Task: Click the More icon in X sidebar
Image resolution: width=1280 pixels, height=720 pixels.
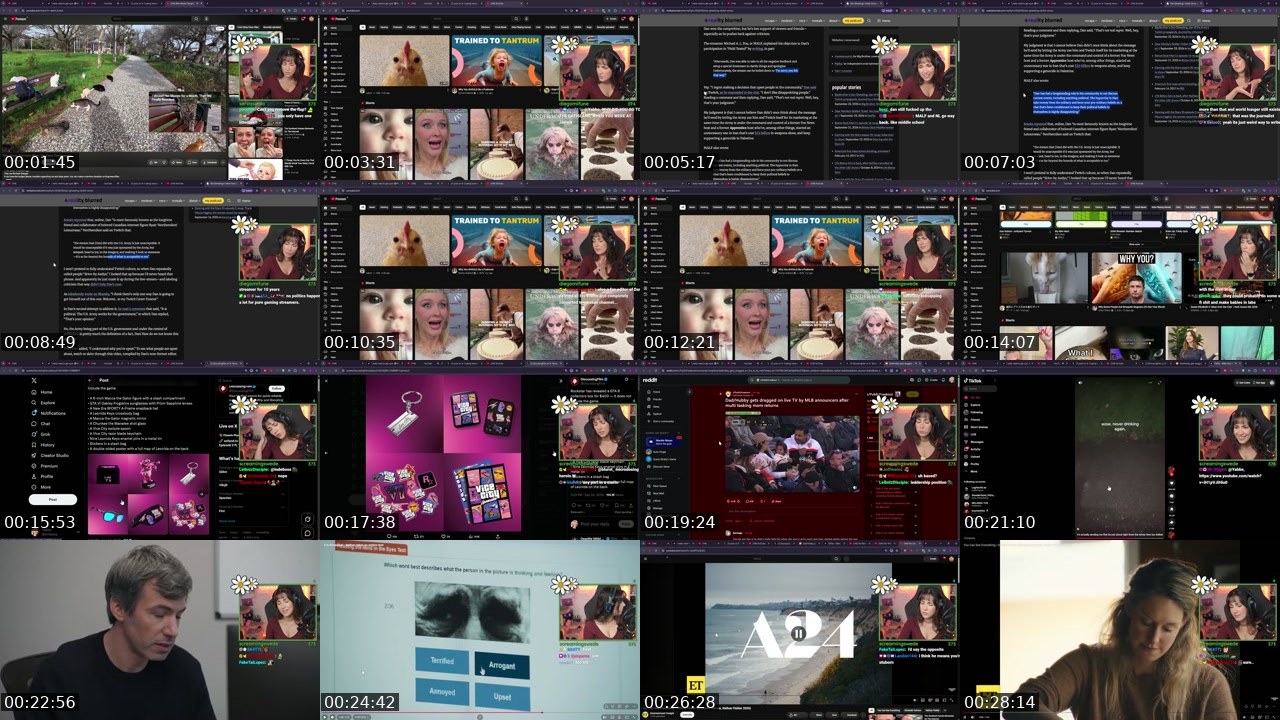Action: (33, 487)
